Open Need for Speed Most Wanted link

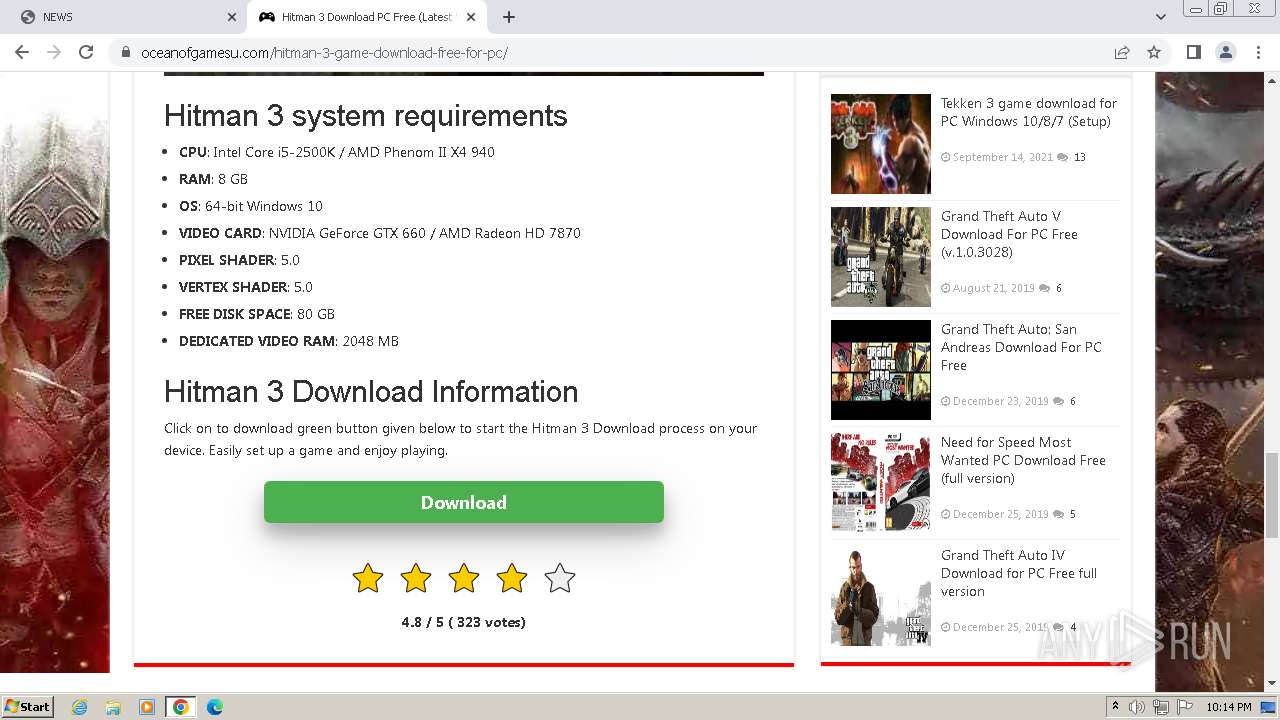point(1023,460)
